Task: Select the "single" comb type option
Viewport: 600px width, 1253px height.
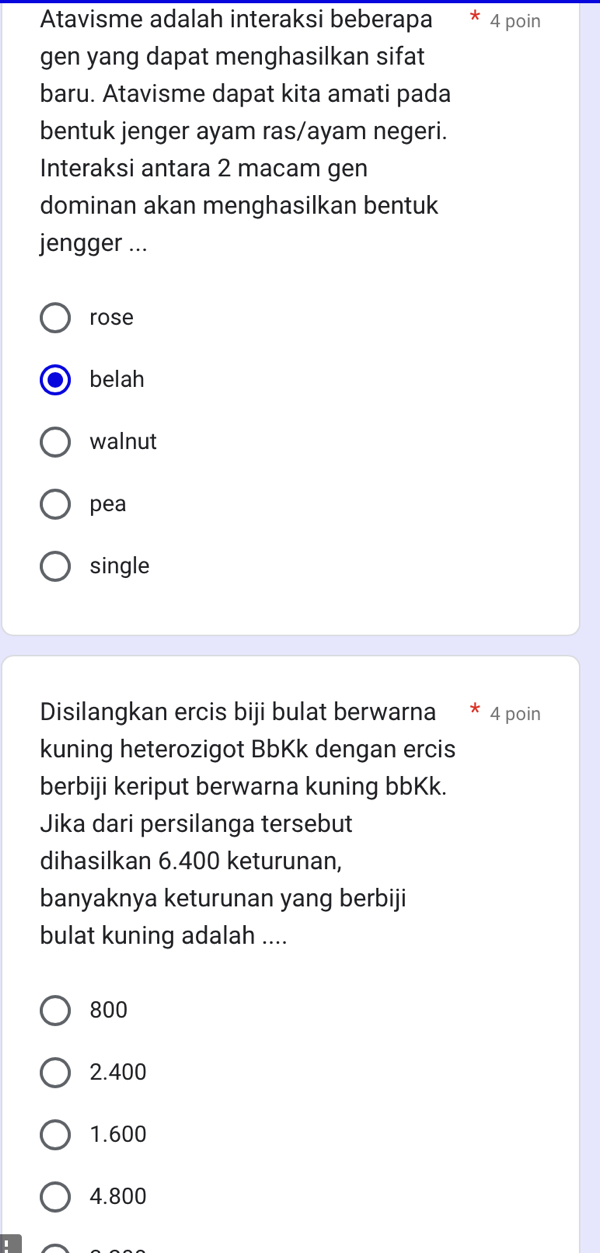Action: pos(55,566)
